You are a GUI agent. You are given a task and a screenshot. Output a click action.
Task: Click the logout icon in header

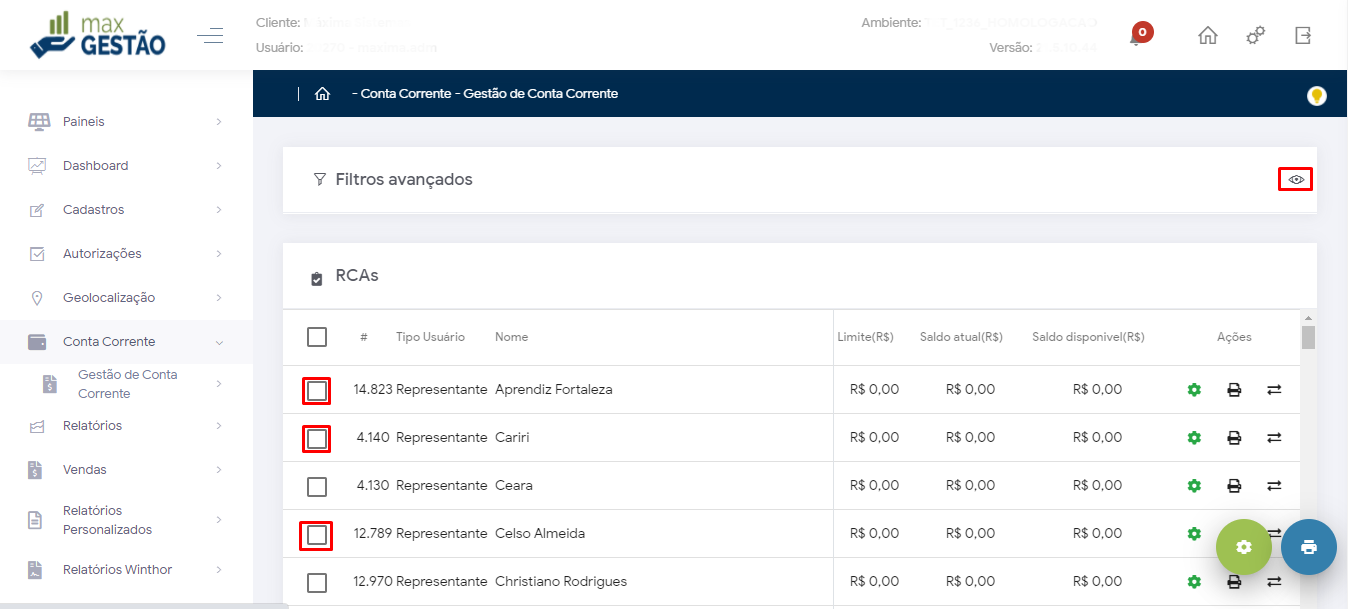point(1302,36)
